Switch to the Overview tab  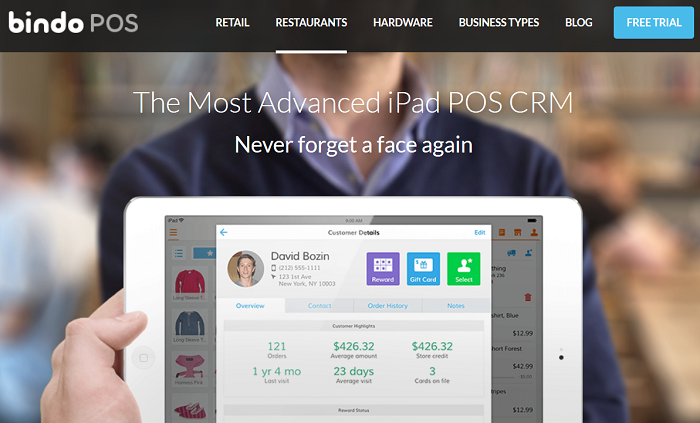point(250,306)
